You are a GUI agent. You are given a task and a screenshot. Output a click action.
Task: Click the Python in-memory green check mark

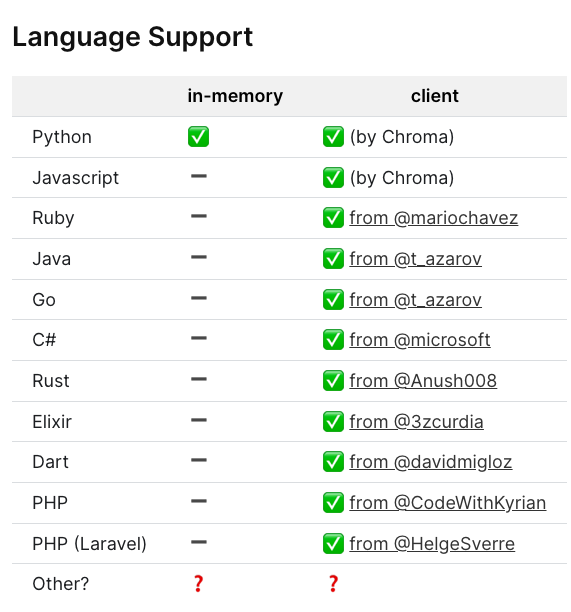198,137
